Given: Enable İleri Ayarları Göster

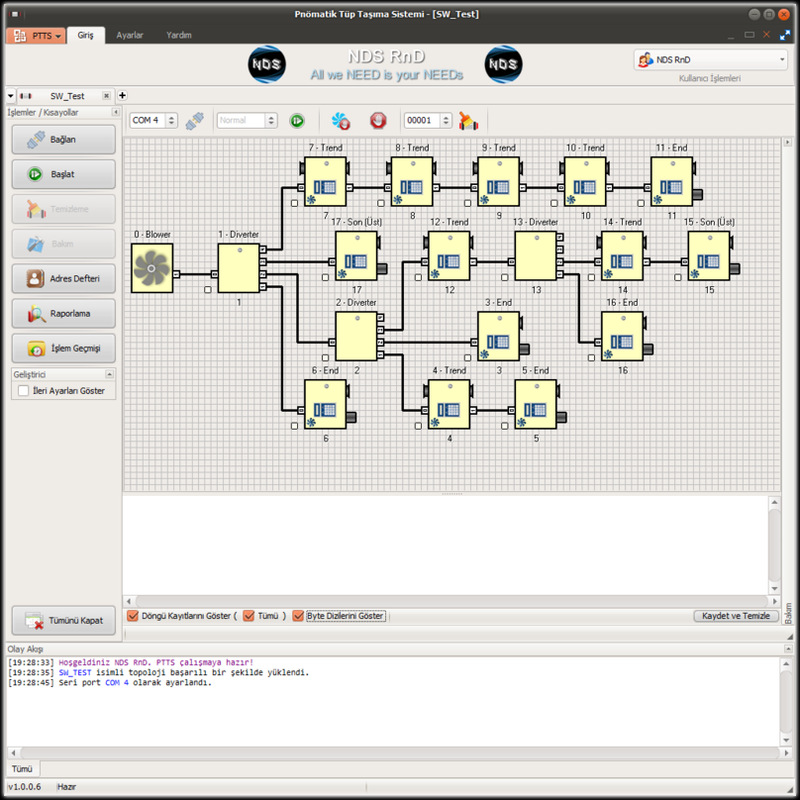Looking at the screenshot, I should pos(24,391).
